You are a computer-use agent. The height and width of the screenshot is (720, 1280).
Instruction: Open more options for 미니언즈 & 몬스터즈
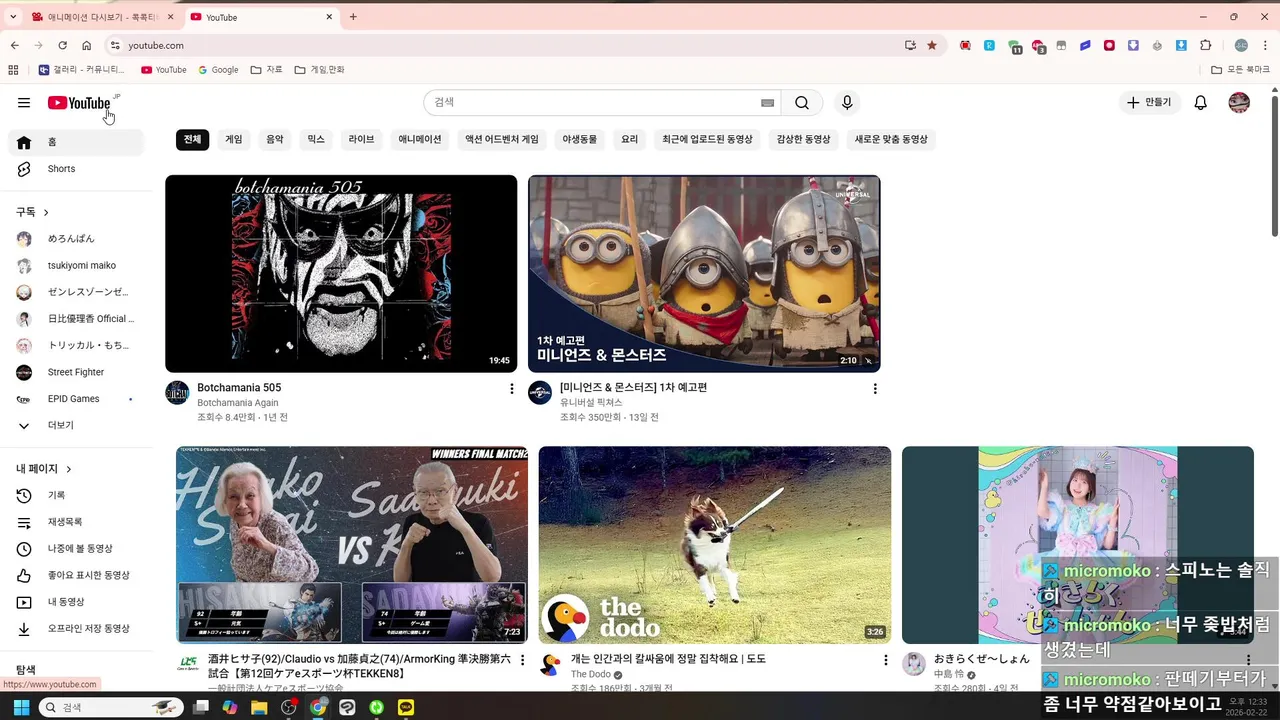[875, 389]
